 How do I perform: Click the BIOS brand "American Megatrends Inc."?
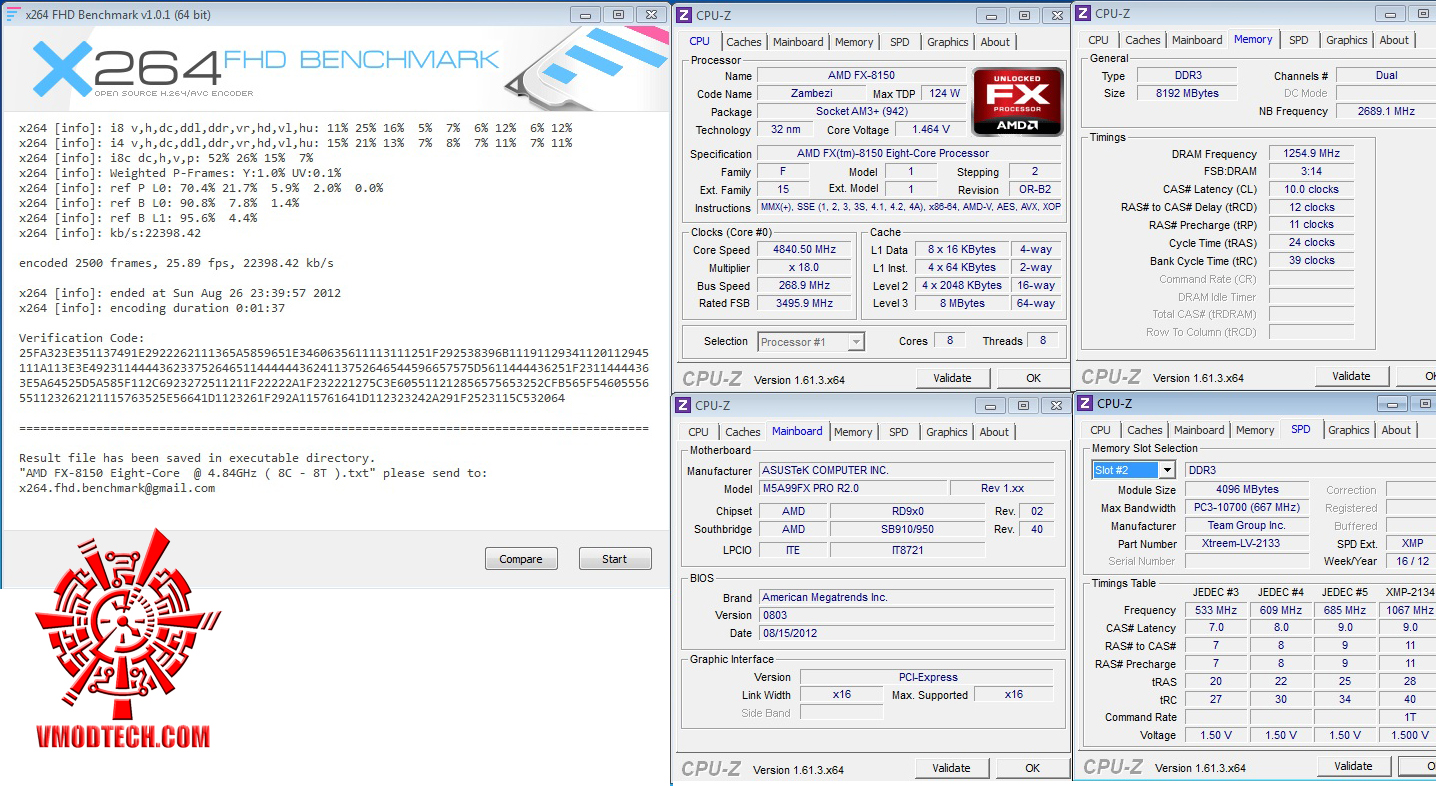coord(906,598)
